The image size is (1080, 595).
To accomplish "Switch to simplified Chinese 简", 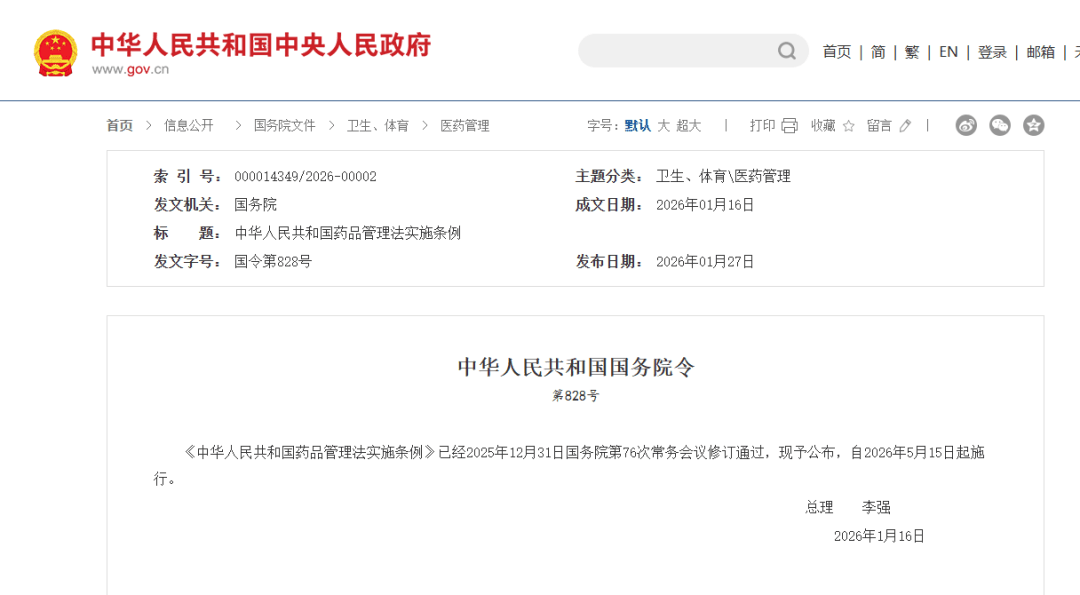I will [878, 52].
